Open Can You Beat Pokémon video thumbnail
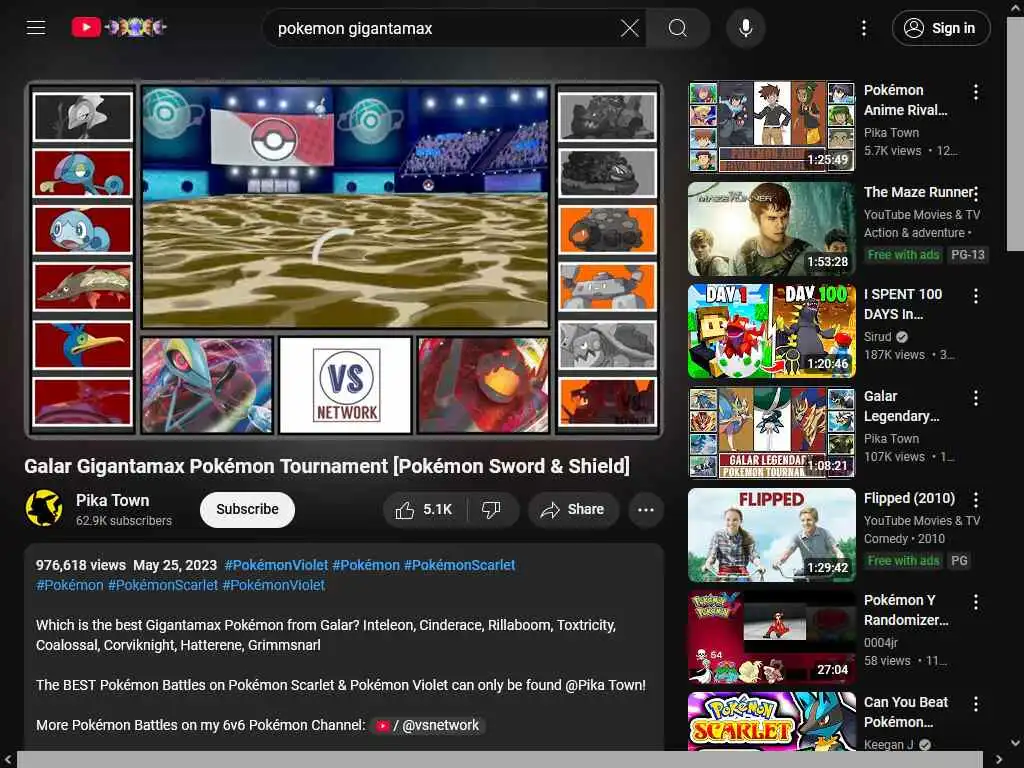Screen dimensions: 1024x768 pyautogui.click(x=771, y=721)
